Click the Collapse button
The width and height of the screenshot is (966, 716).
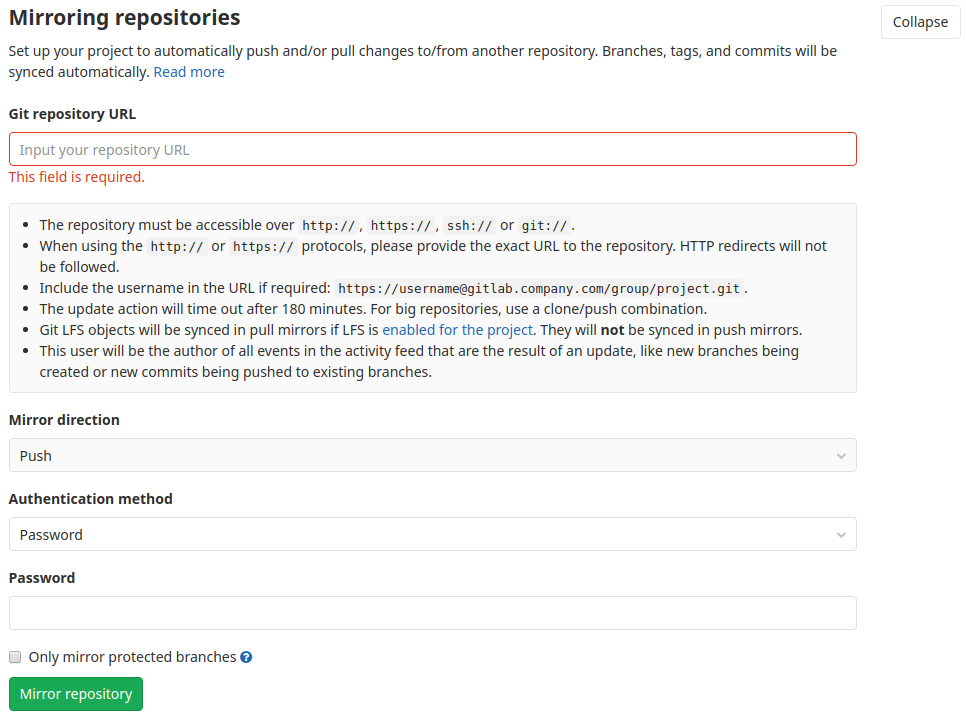pyautogui.click(x=920, y=22)
